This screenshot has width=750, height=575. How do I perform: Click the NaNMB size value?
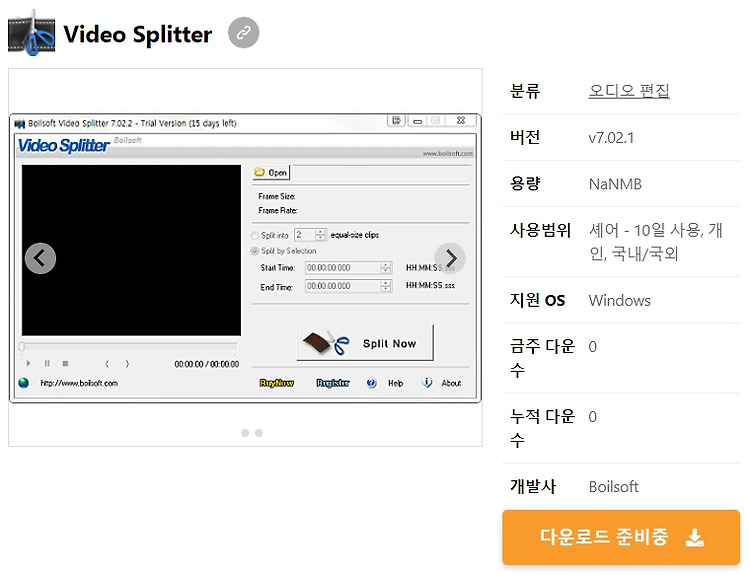[615, 184]
